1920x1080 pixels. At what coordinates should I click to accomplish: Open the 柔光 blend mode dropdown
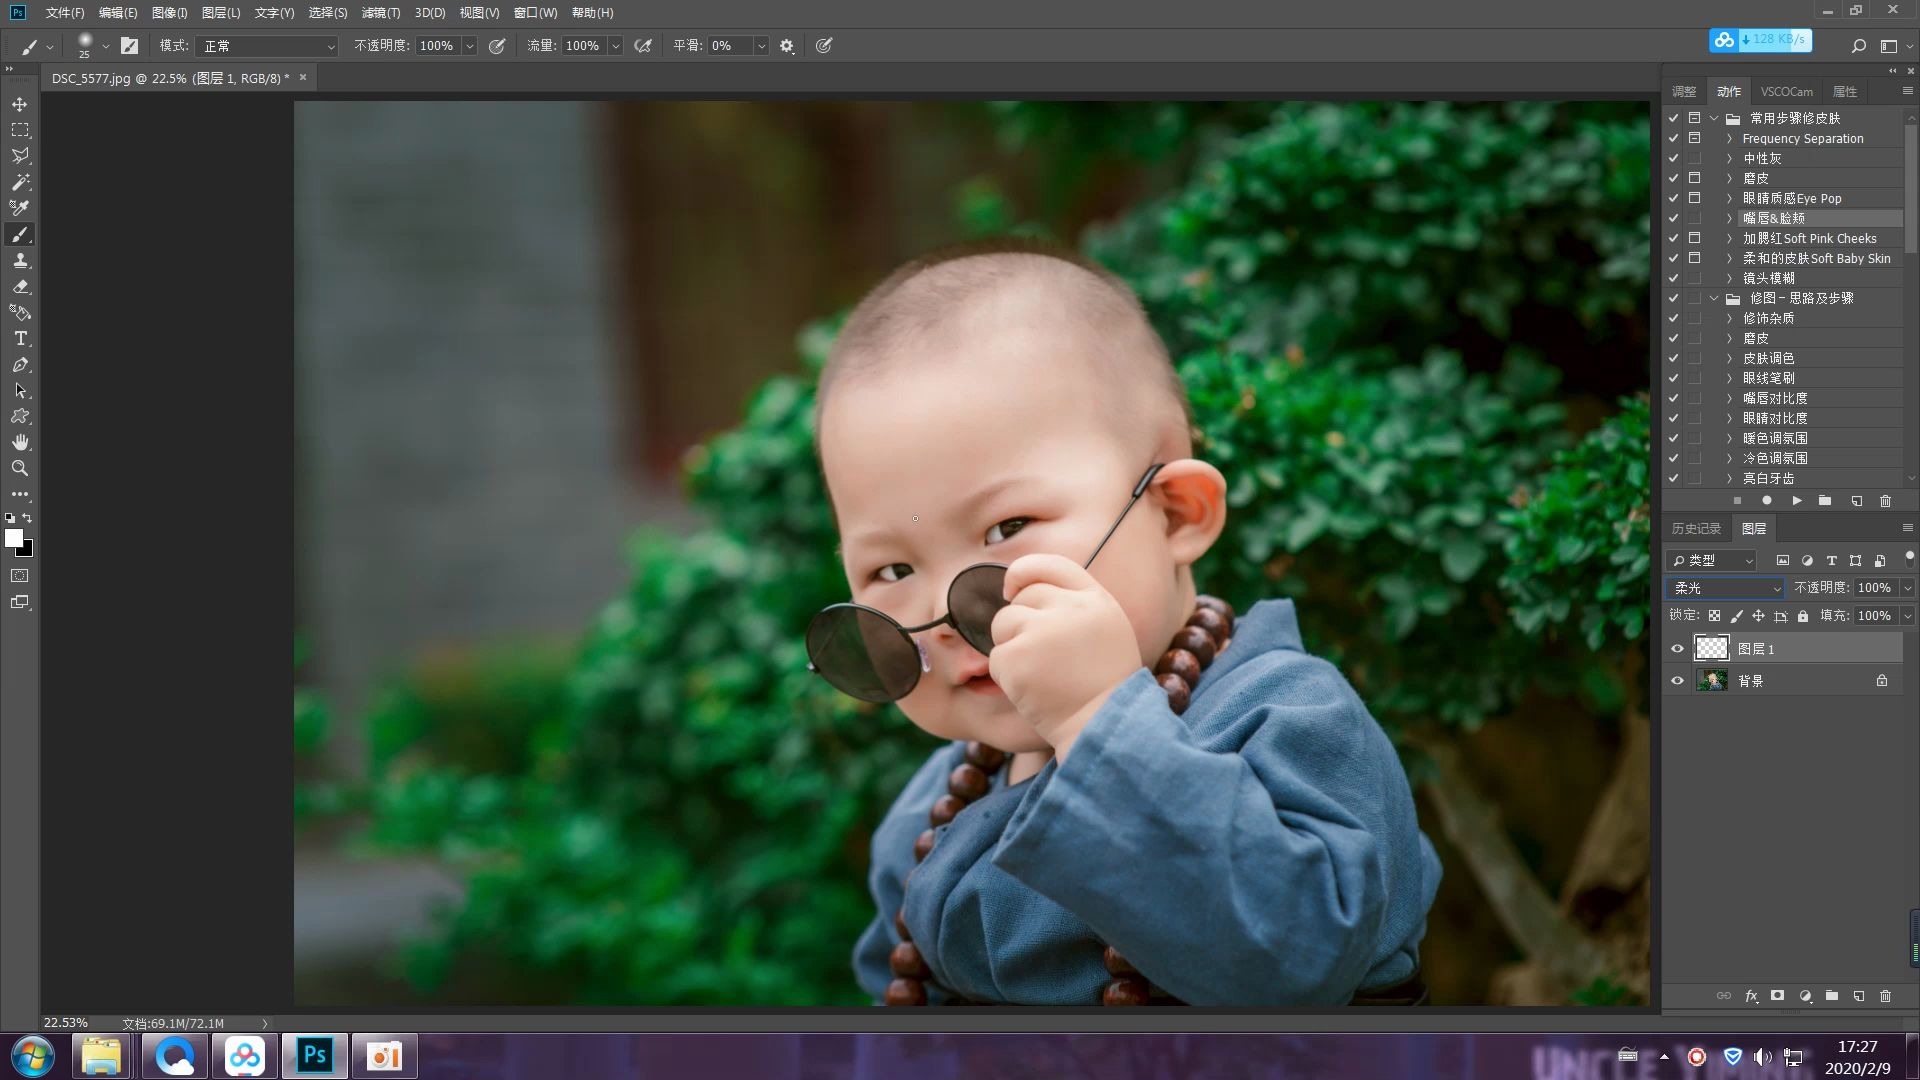pos(1725,588)
